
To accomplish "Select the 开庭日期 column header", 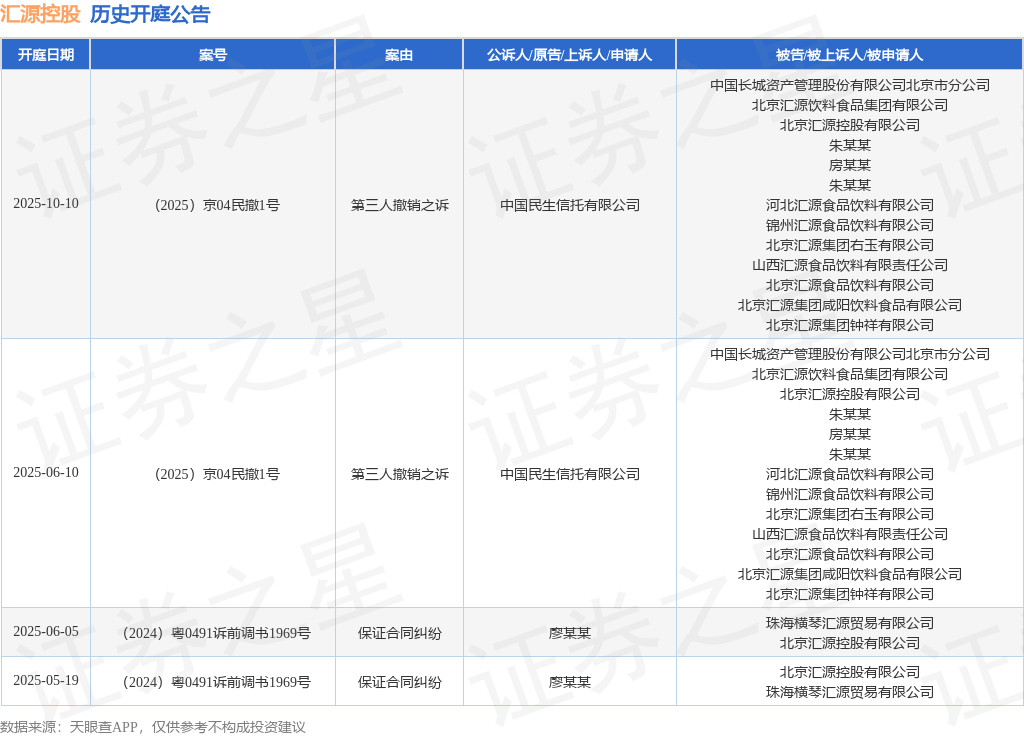I will [x=46, y=55].
